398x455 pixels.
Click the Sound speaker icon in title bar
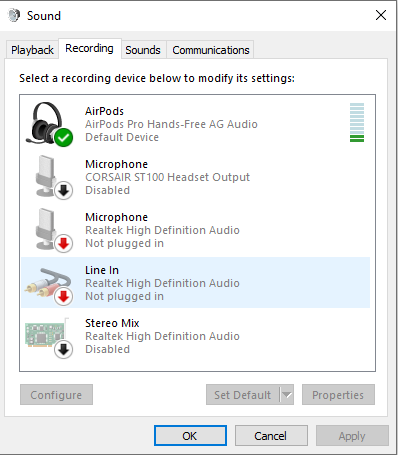click(14, 15)
